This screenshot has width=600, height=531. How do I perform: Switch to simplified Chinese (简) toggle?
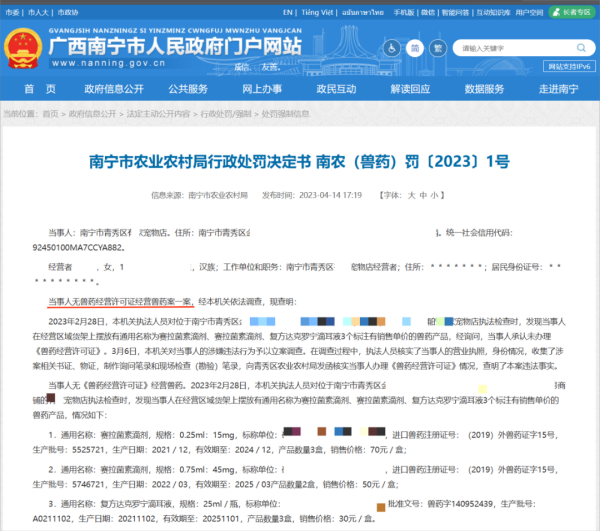[415, 49]
